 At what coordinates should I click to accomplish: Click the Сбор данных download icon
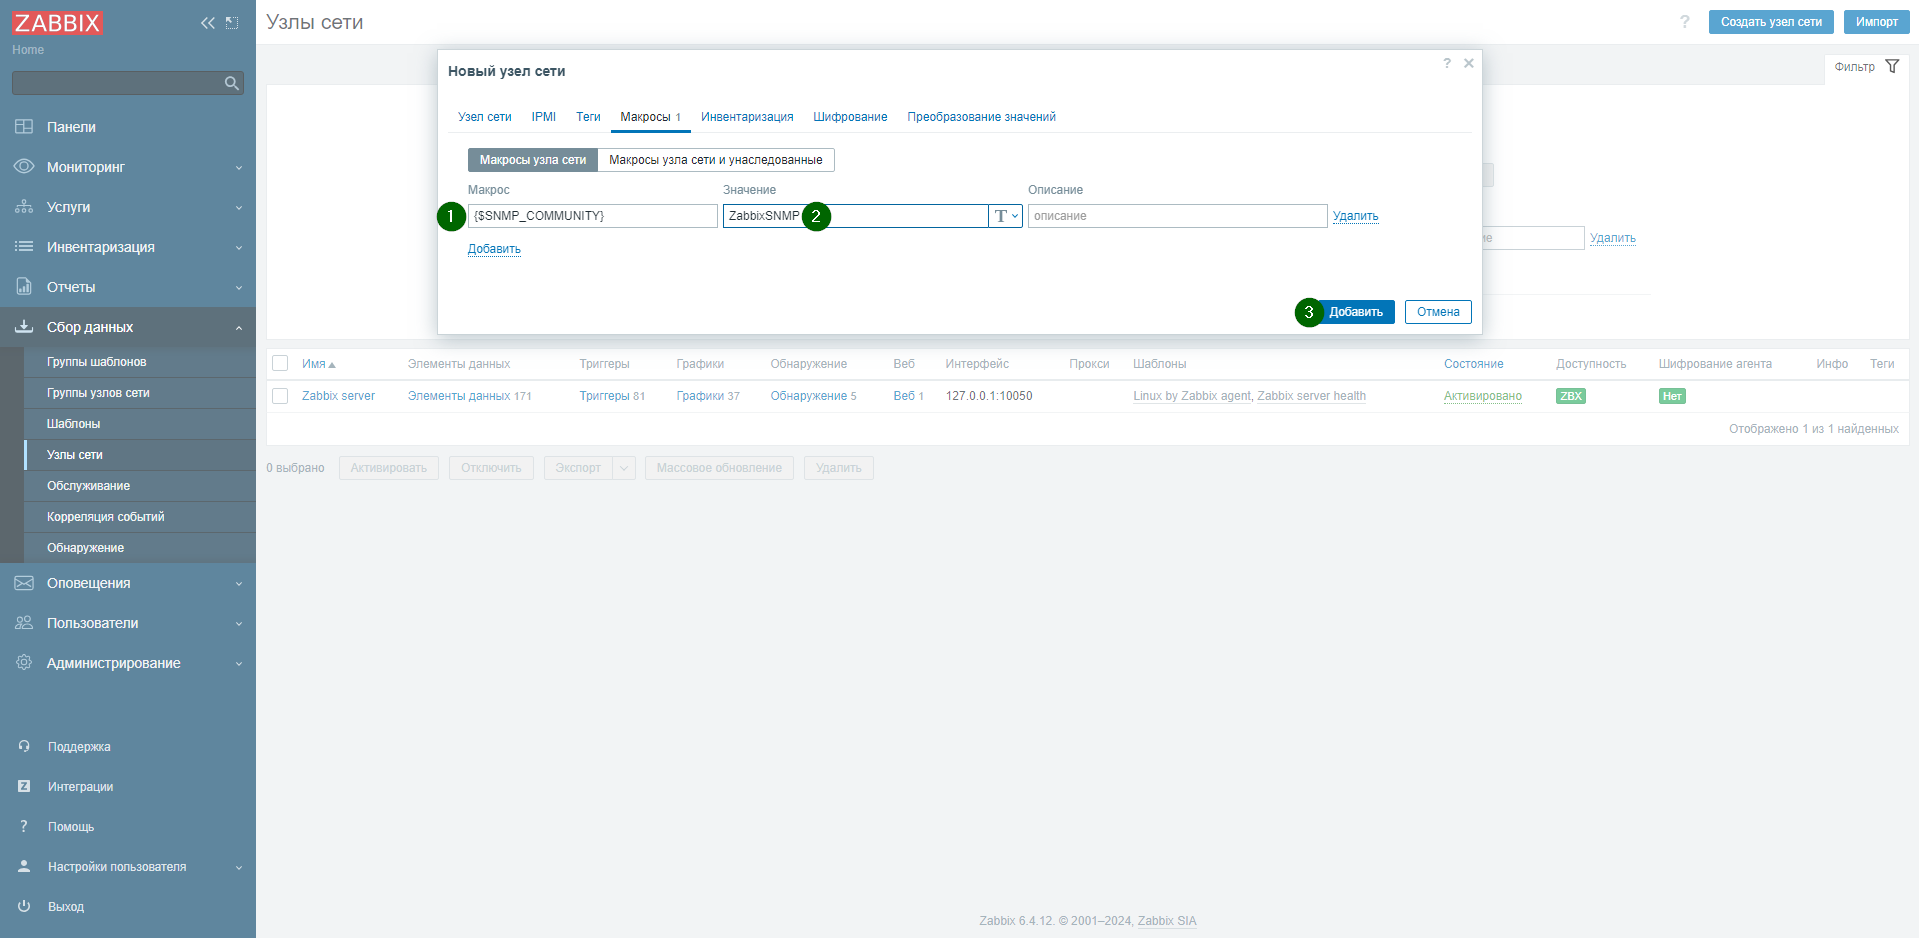(24, 327)
